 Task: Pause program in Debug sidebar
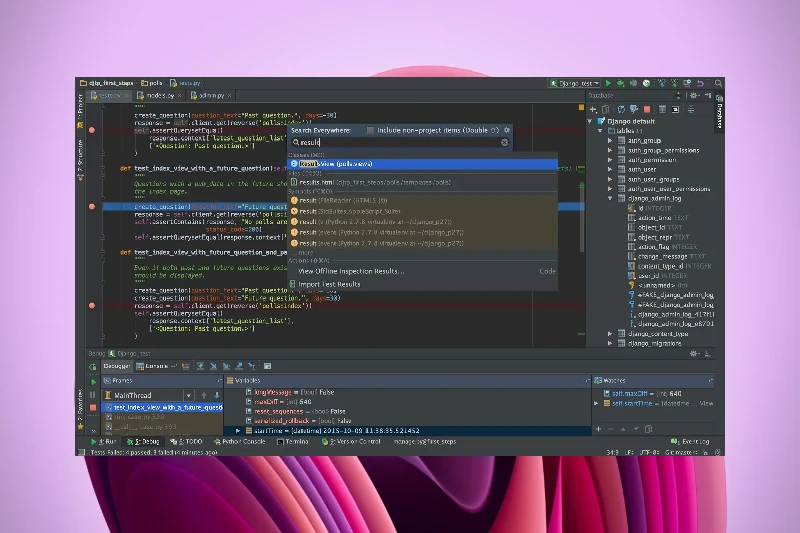tap(93, 395)
